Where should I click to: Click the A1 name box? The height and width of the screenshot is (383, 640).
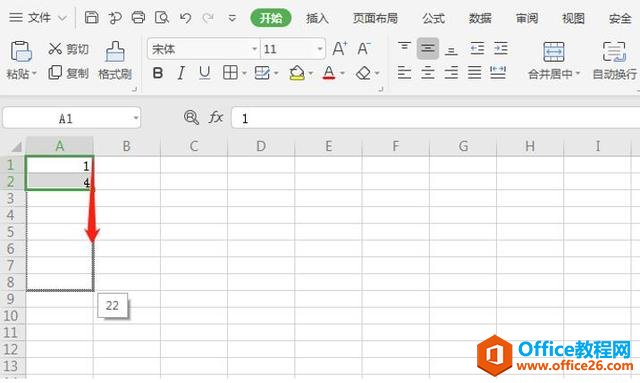65,118
